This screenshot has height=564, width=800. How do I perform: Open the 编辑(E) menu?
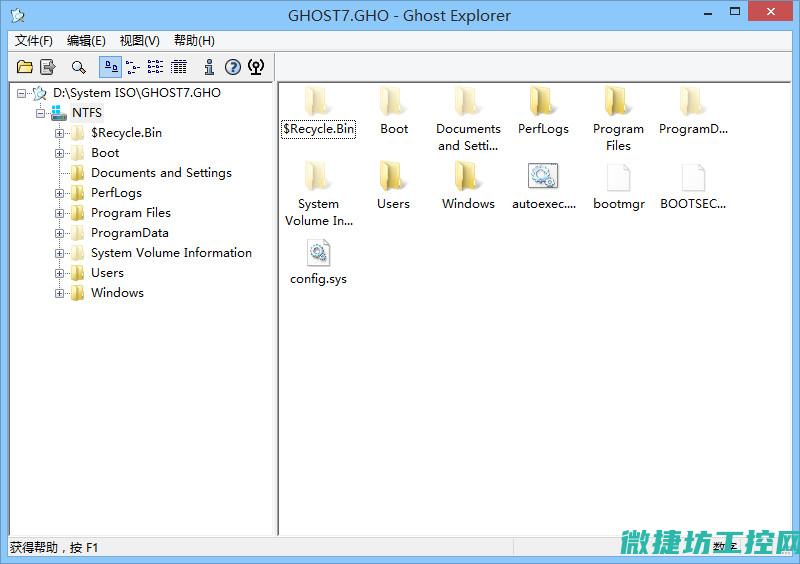click(86, 40)
